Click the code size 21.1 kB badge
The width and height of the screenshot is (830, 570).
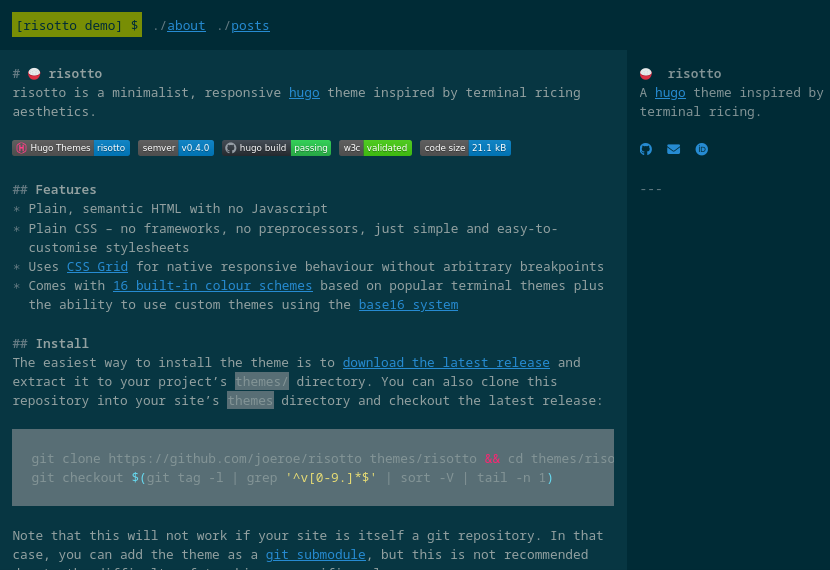pos(465,148)
